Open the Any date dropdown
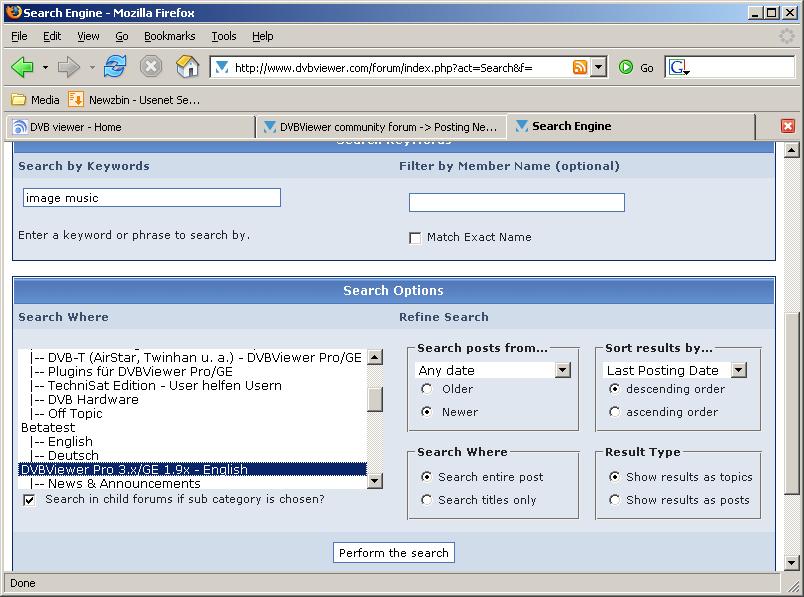Screen dimensions: 804x597 [493, 370]
